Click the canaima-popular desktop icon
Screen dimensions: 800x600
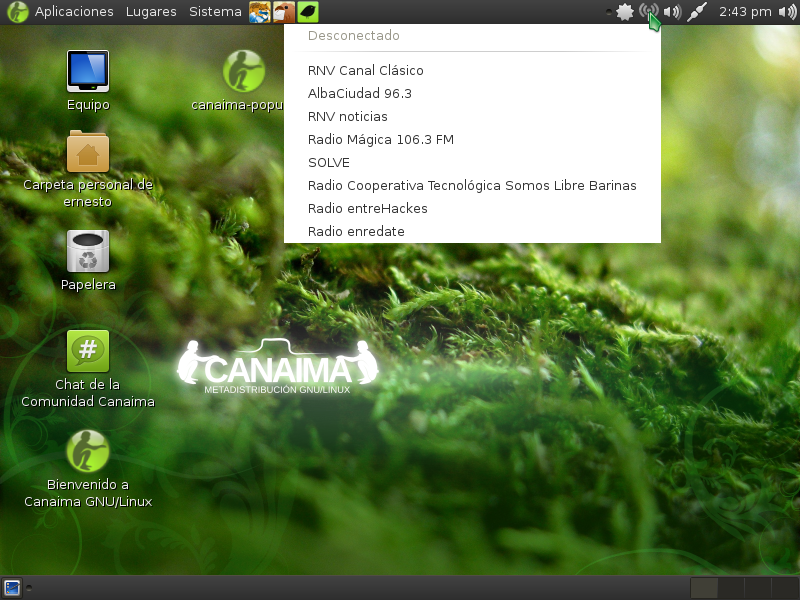pos(243,72)
